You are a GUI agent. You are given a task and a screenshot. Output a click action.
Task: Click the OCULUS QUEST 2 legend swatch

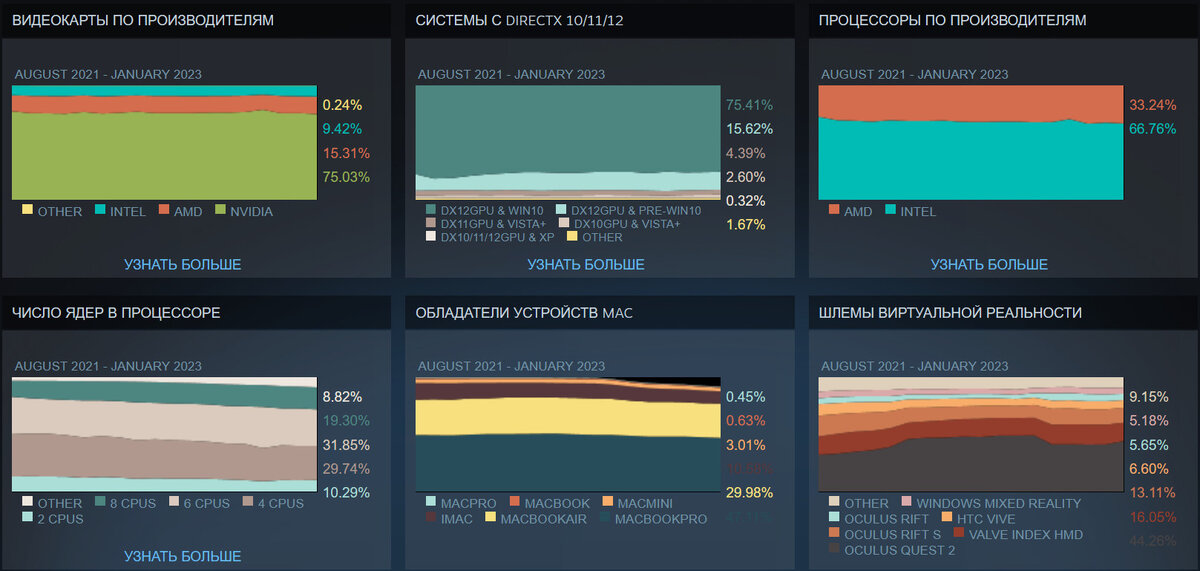pyautogui.click(x=834, y=549)
